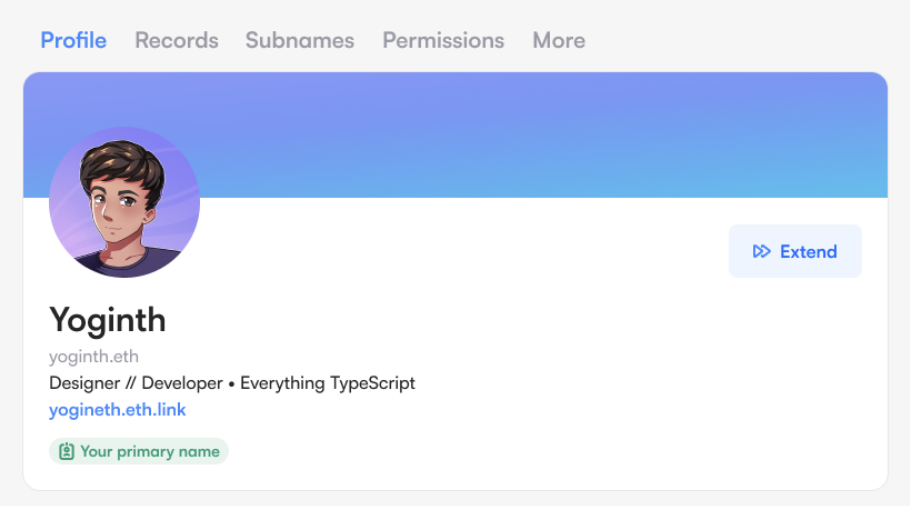Go to the Subnames tab
This screenshot has width=910, height=506.
[x=300, y=41]
